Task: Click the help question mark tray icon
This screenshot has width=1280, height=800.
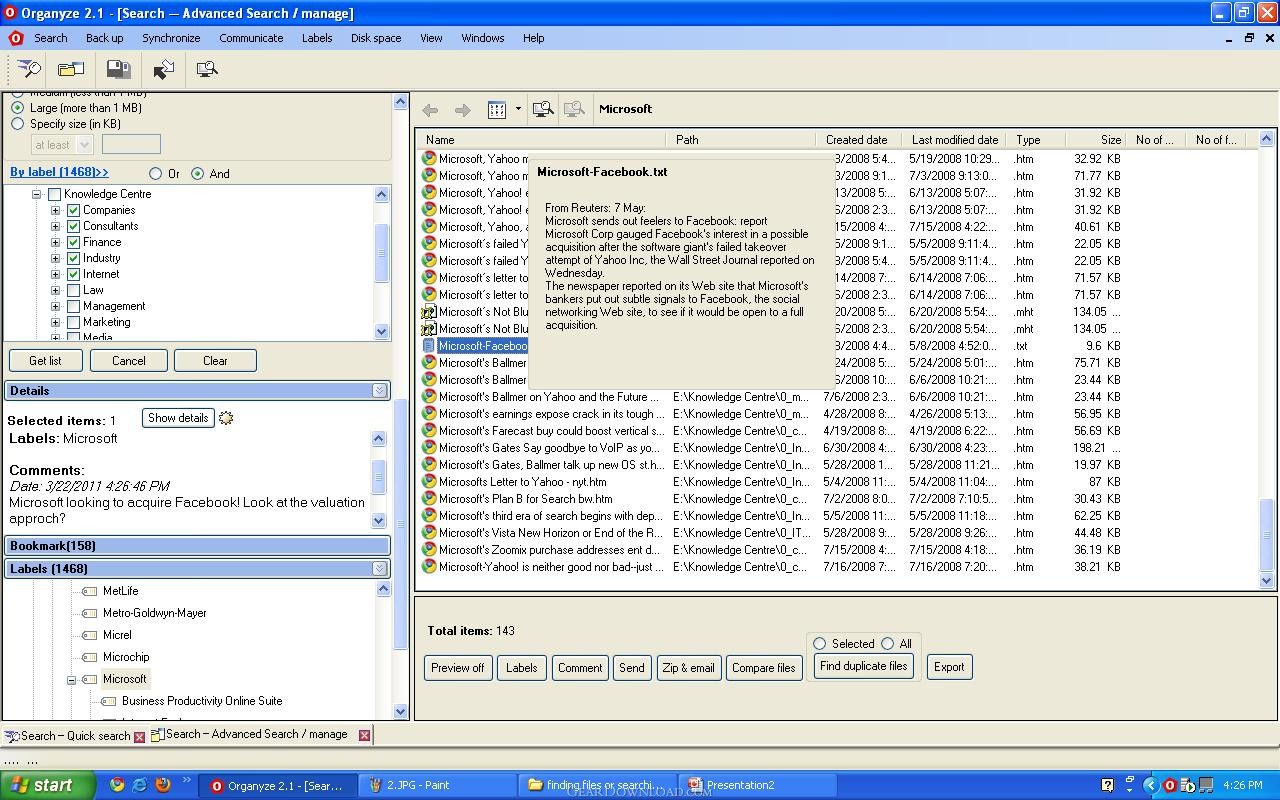Action: 1107,785
